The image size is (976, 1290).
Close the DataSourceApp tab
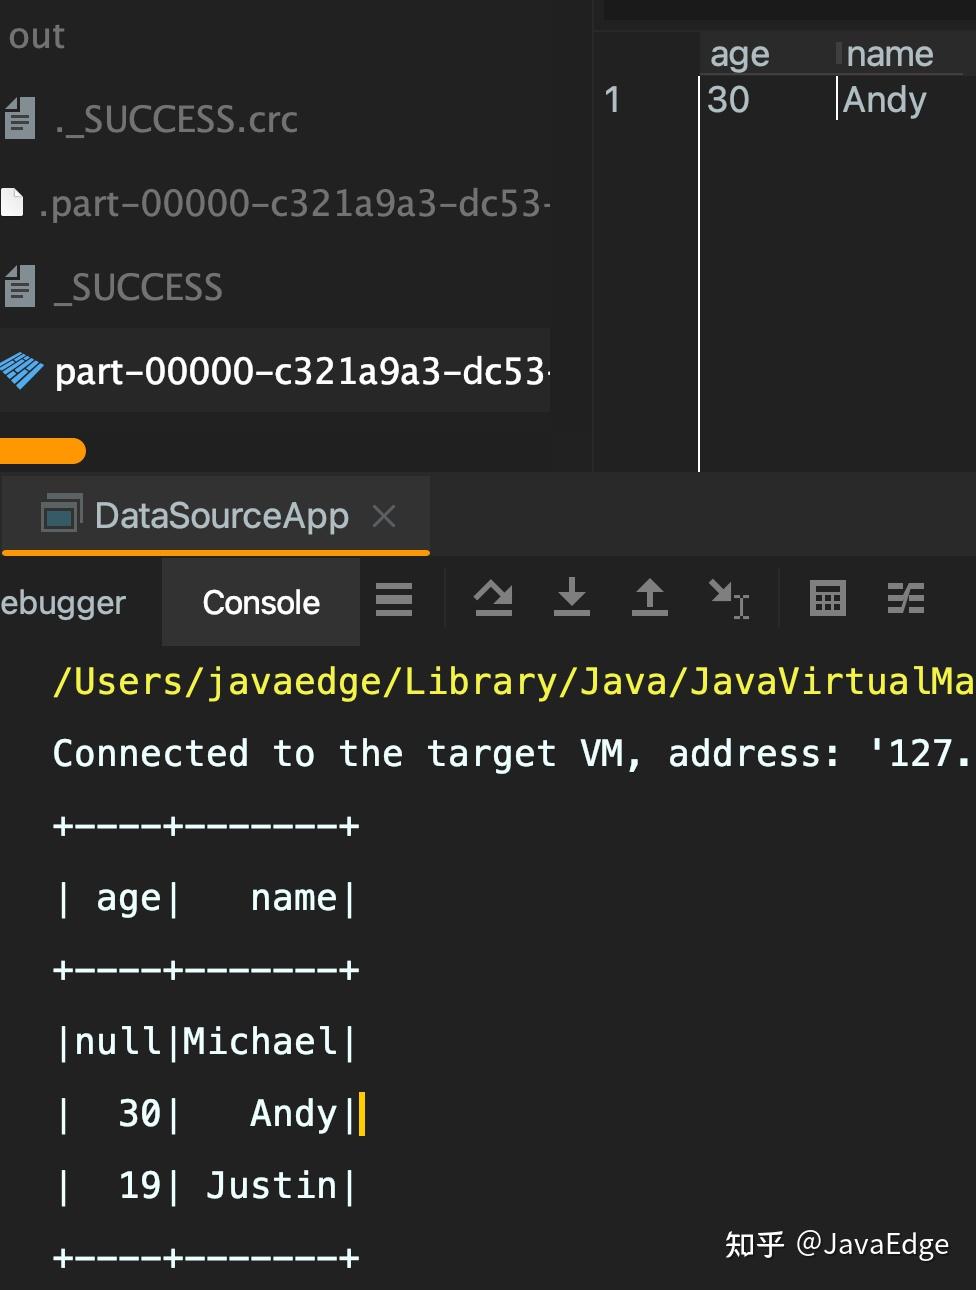click(383, 516)
